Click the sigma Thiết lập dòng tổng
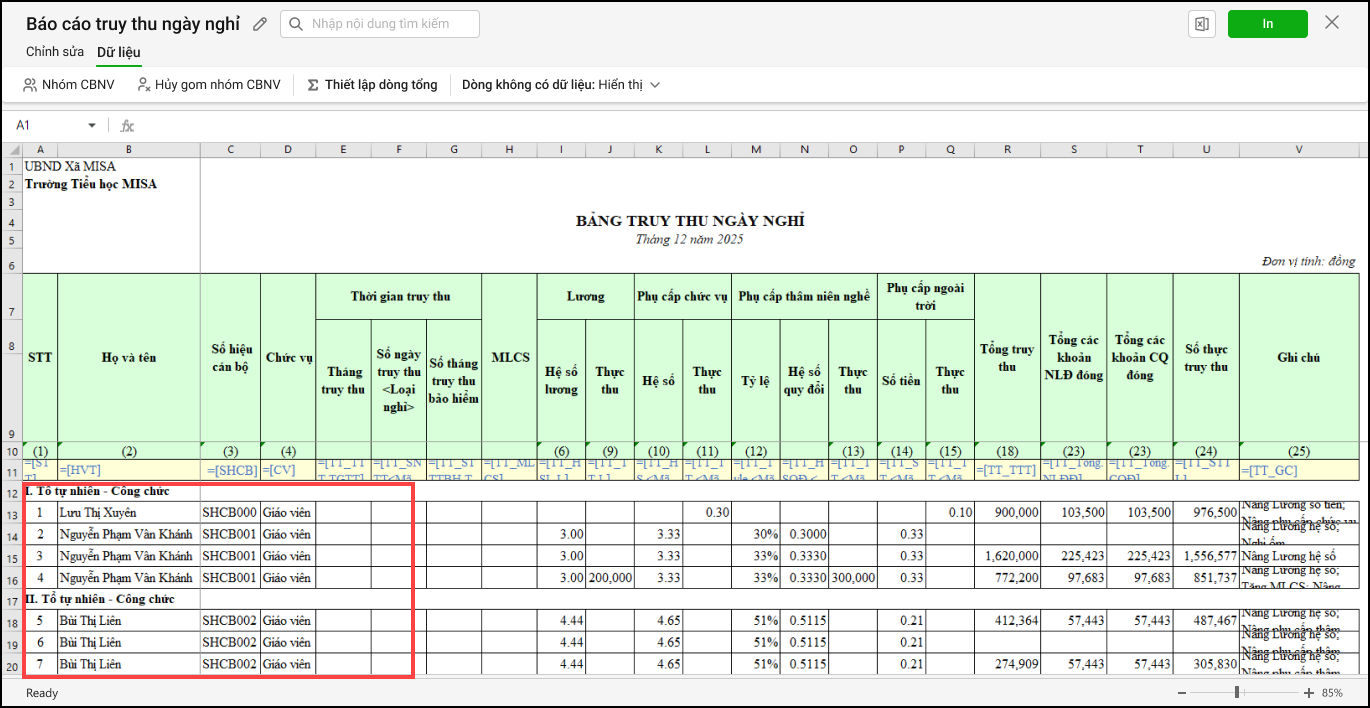Image resolution: width=1370 pixels, height=708 pixels. 313,85
